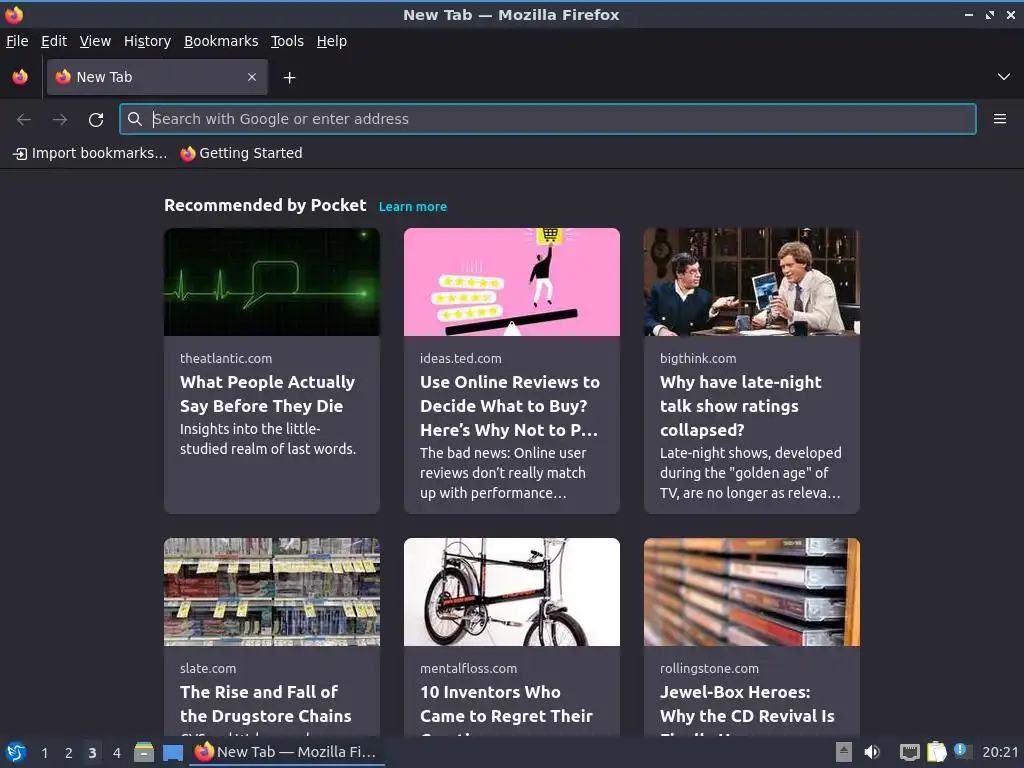Viewport: 1024px width, 768px height.
Task: Open Use Online Reviews to Decide article
Action: pyautogui.click(x=509, y=406)
